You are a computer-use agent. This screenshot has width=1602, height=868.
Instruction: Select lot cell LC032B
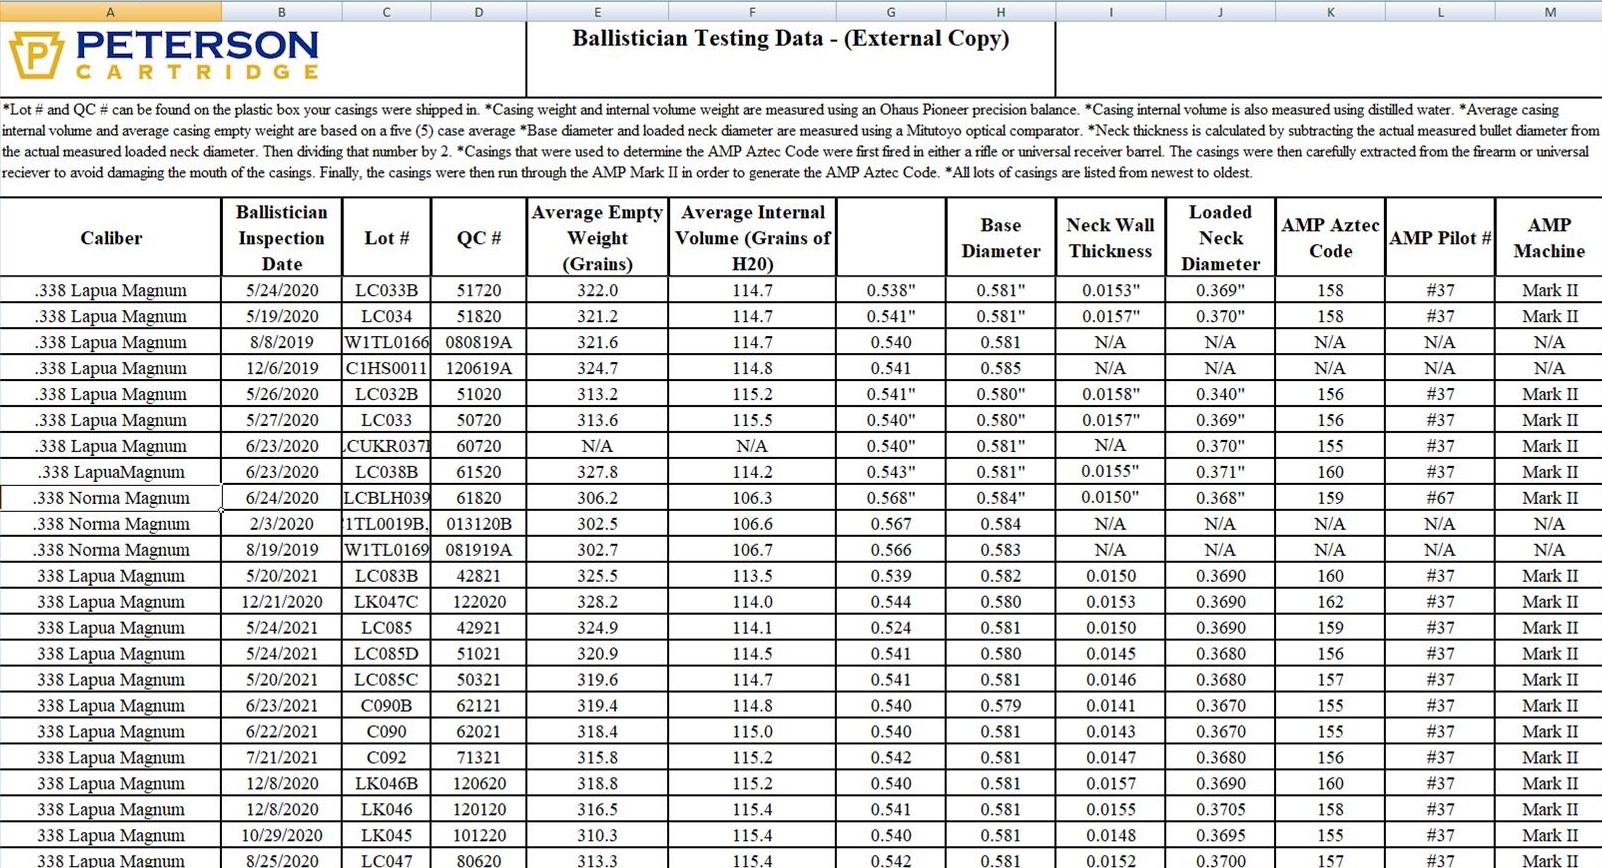(x=386, y=394)
